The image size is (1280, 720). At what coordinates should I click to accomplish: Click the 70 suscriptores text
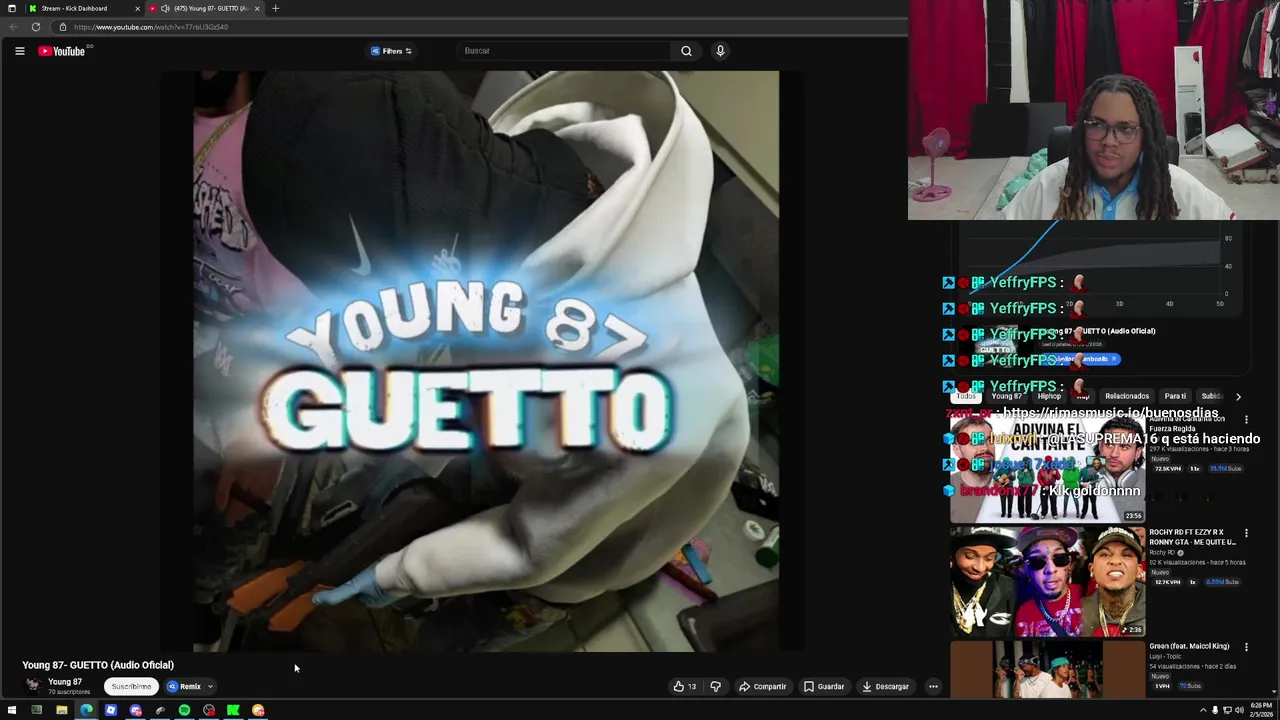tap(69, 692)
